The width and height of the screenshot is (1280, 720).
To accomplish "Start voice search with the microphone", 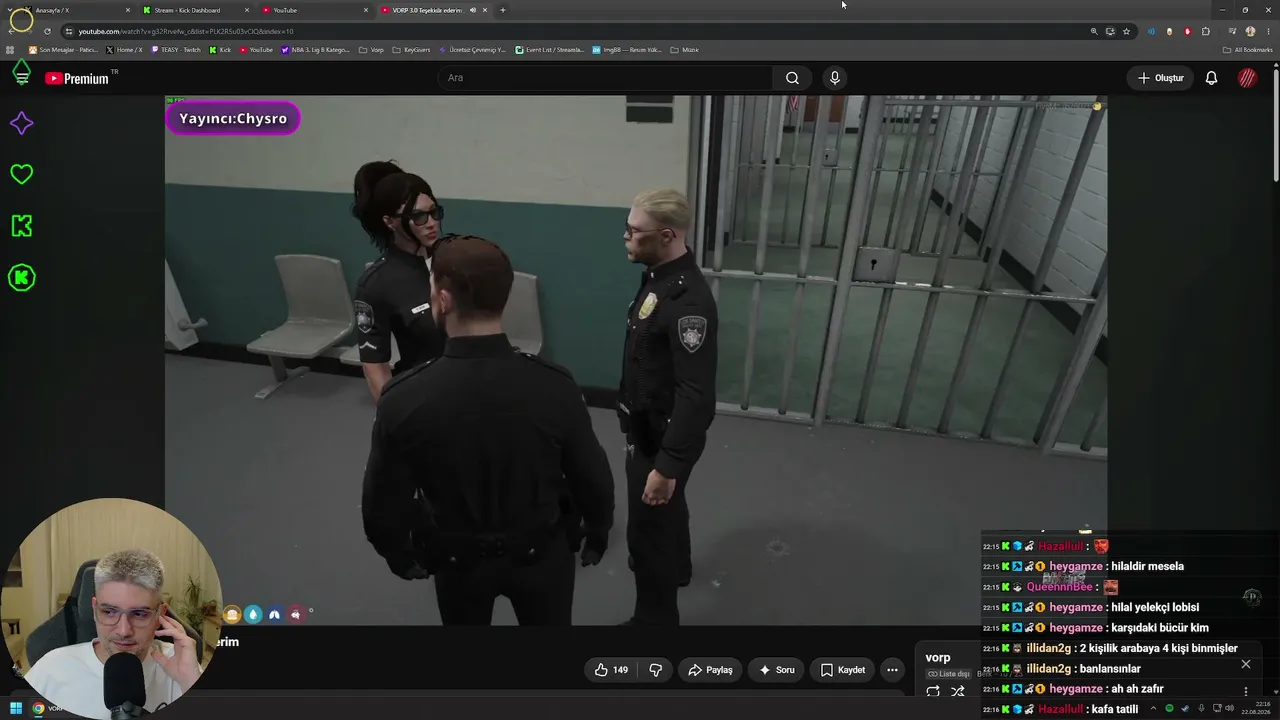I will pyautogui.click(x=835, y=78).
